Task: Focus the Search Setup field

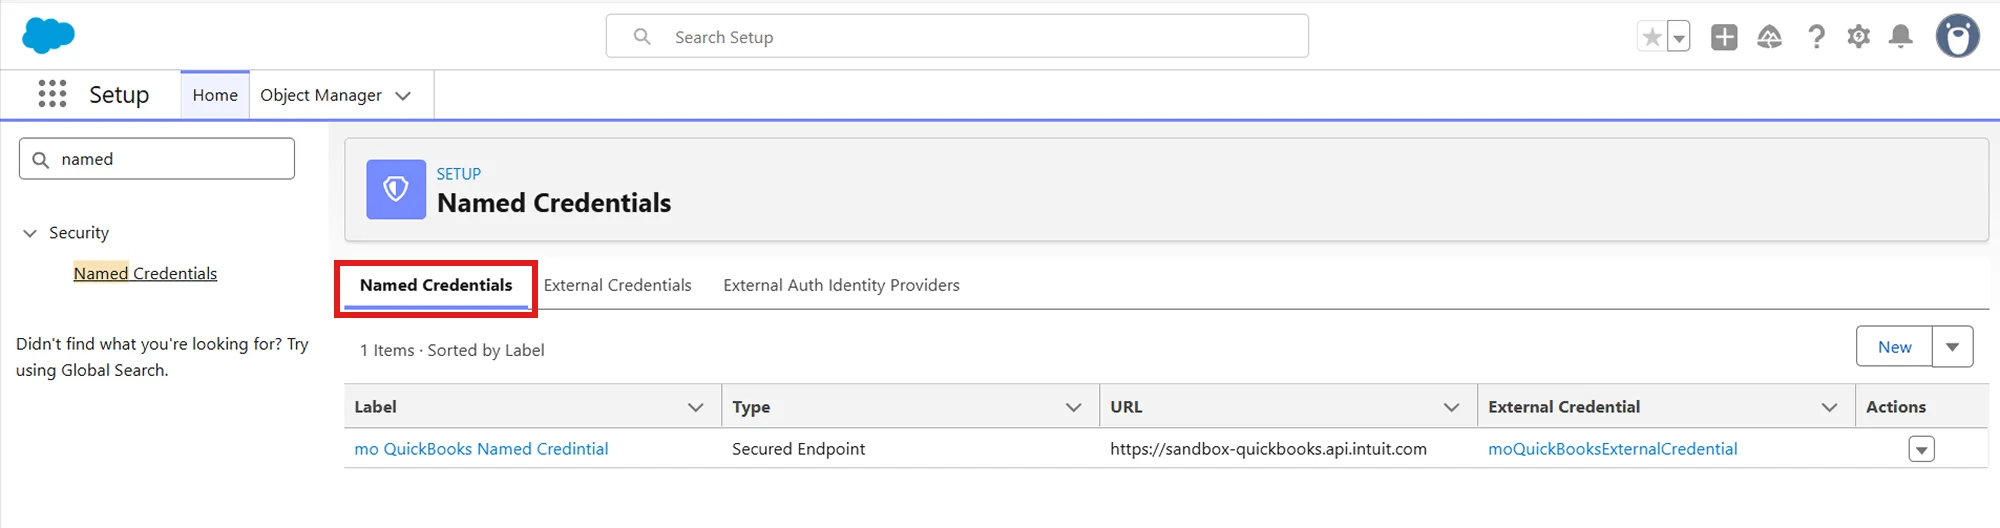Action: pos(957,36)
